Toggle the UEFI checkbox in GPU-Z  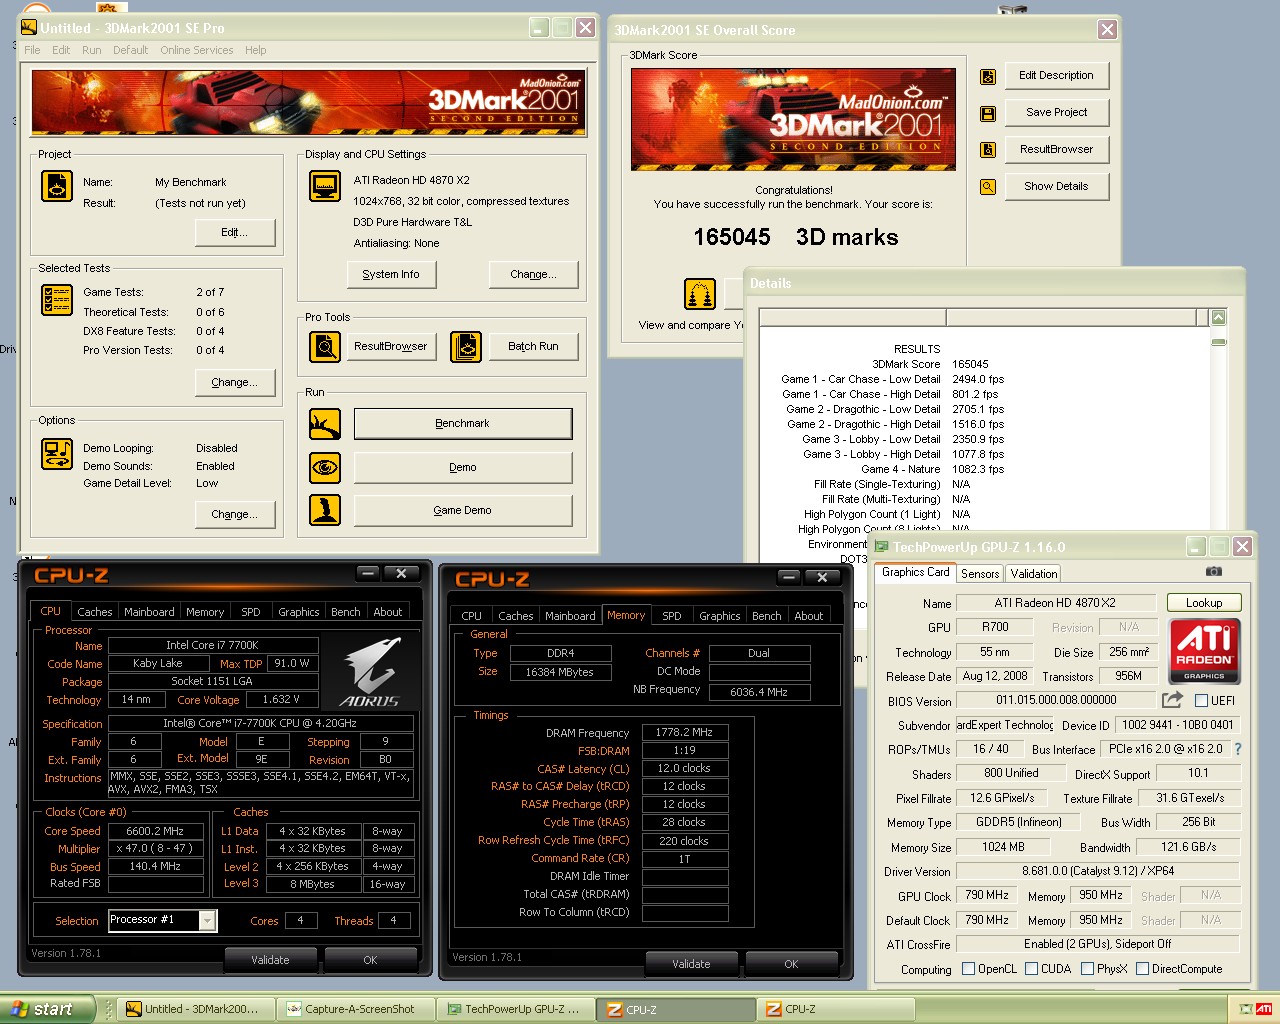[x=1202, y=701]
